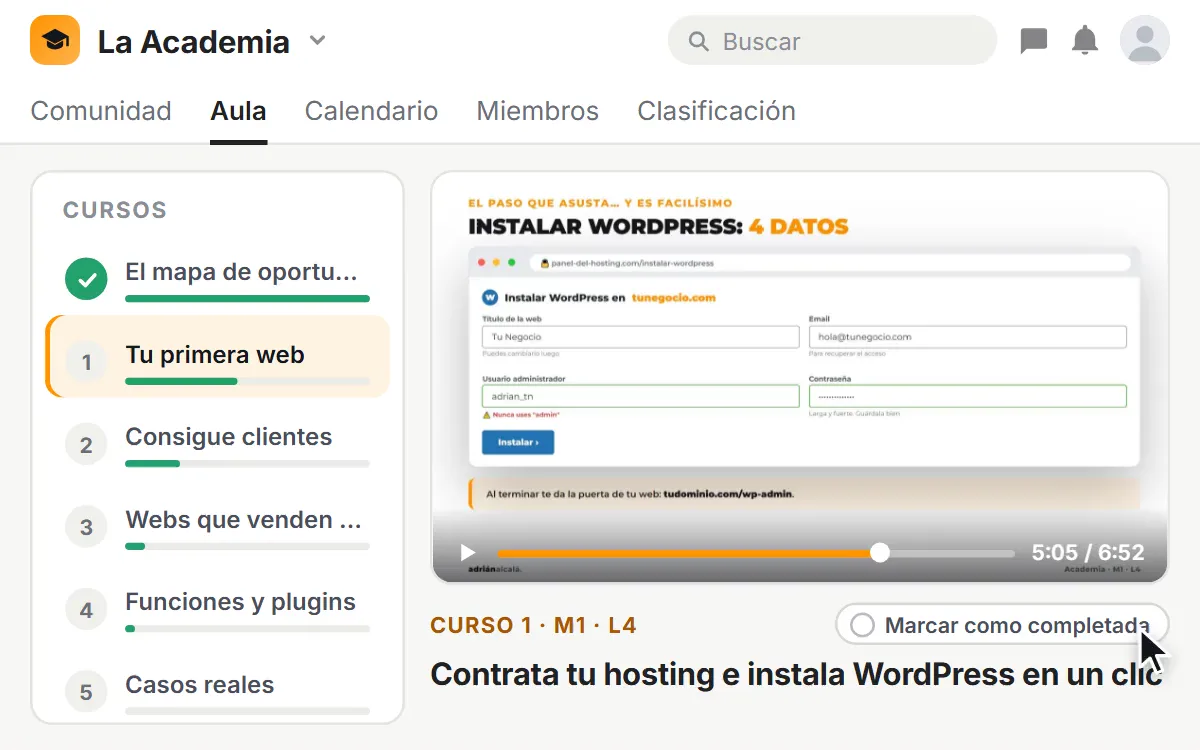Switch to the Comunidad tab
The image size is (1200, 750).
(101, 111)
